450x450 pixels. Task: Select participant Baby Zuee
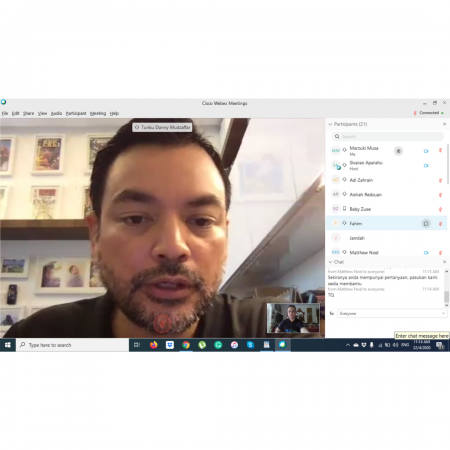pyautogui.click(x=386, y=209)
